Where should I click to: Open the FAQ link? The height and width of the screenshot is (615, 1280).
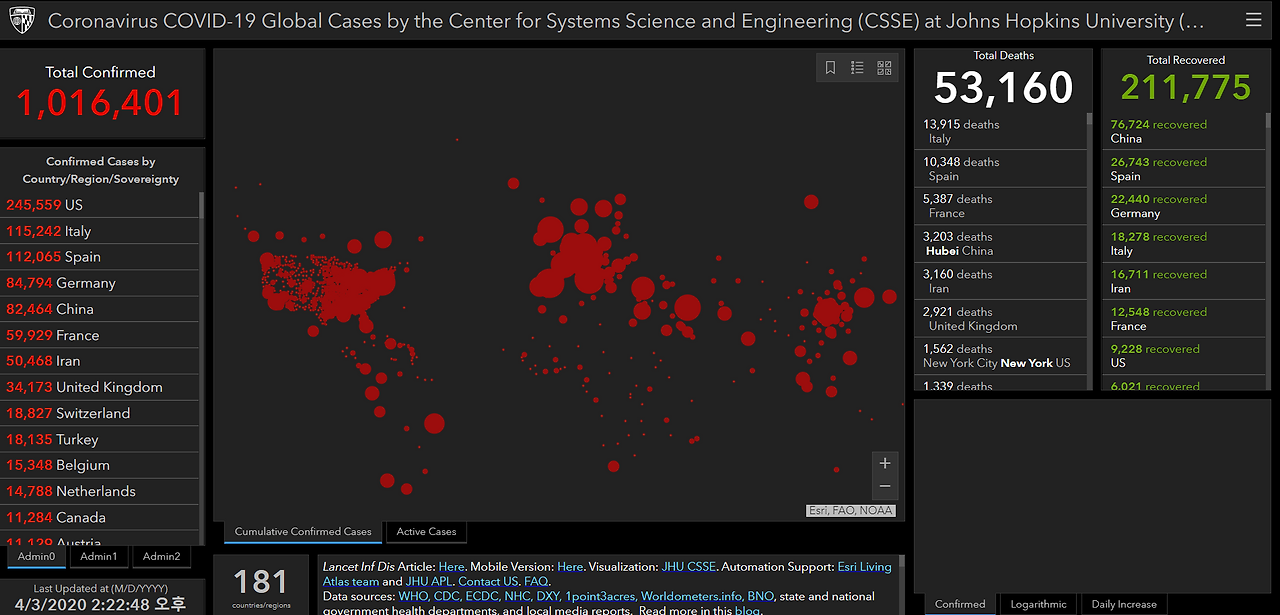coord(536,581)
